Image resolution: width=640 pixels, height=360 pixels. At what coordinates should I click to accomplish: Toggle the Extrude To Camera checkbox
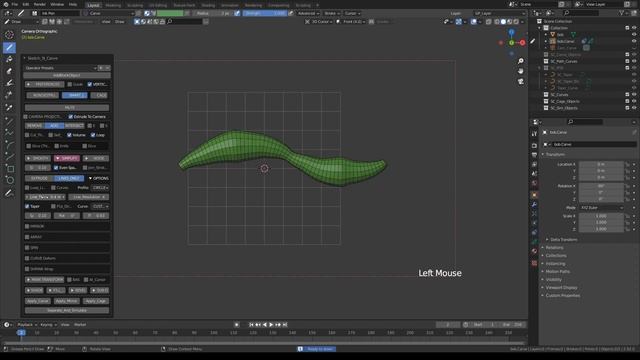coord(71,117)
